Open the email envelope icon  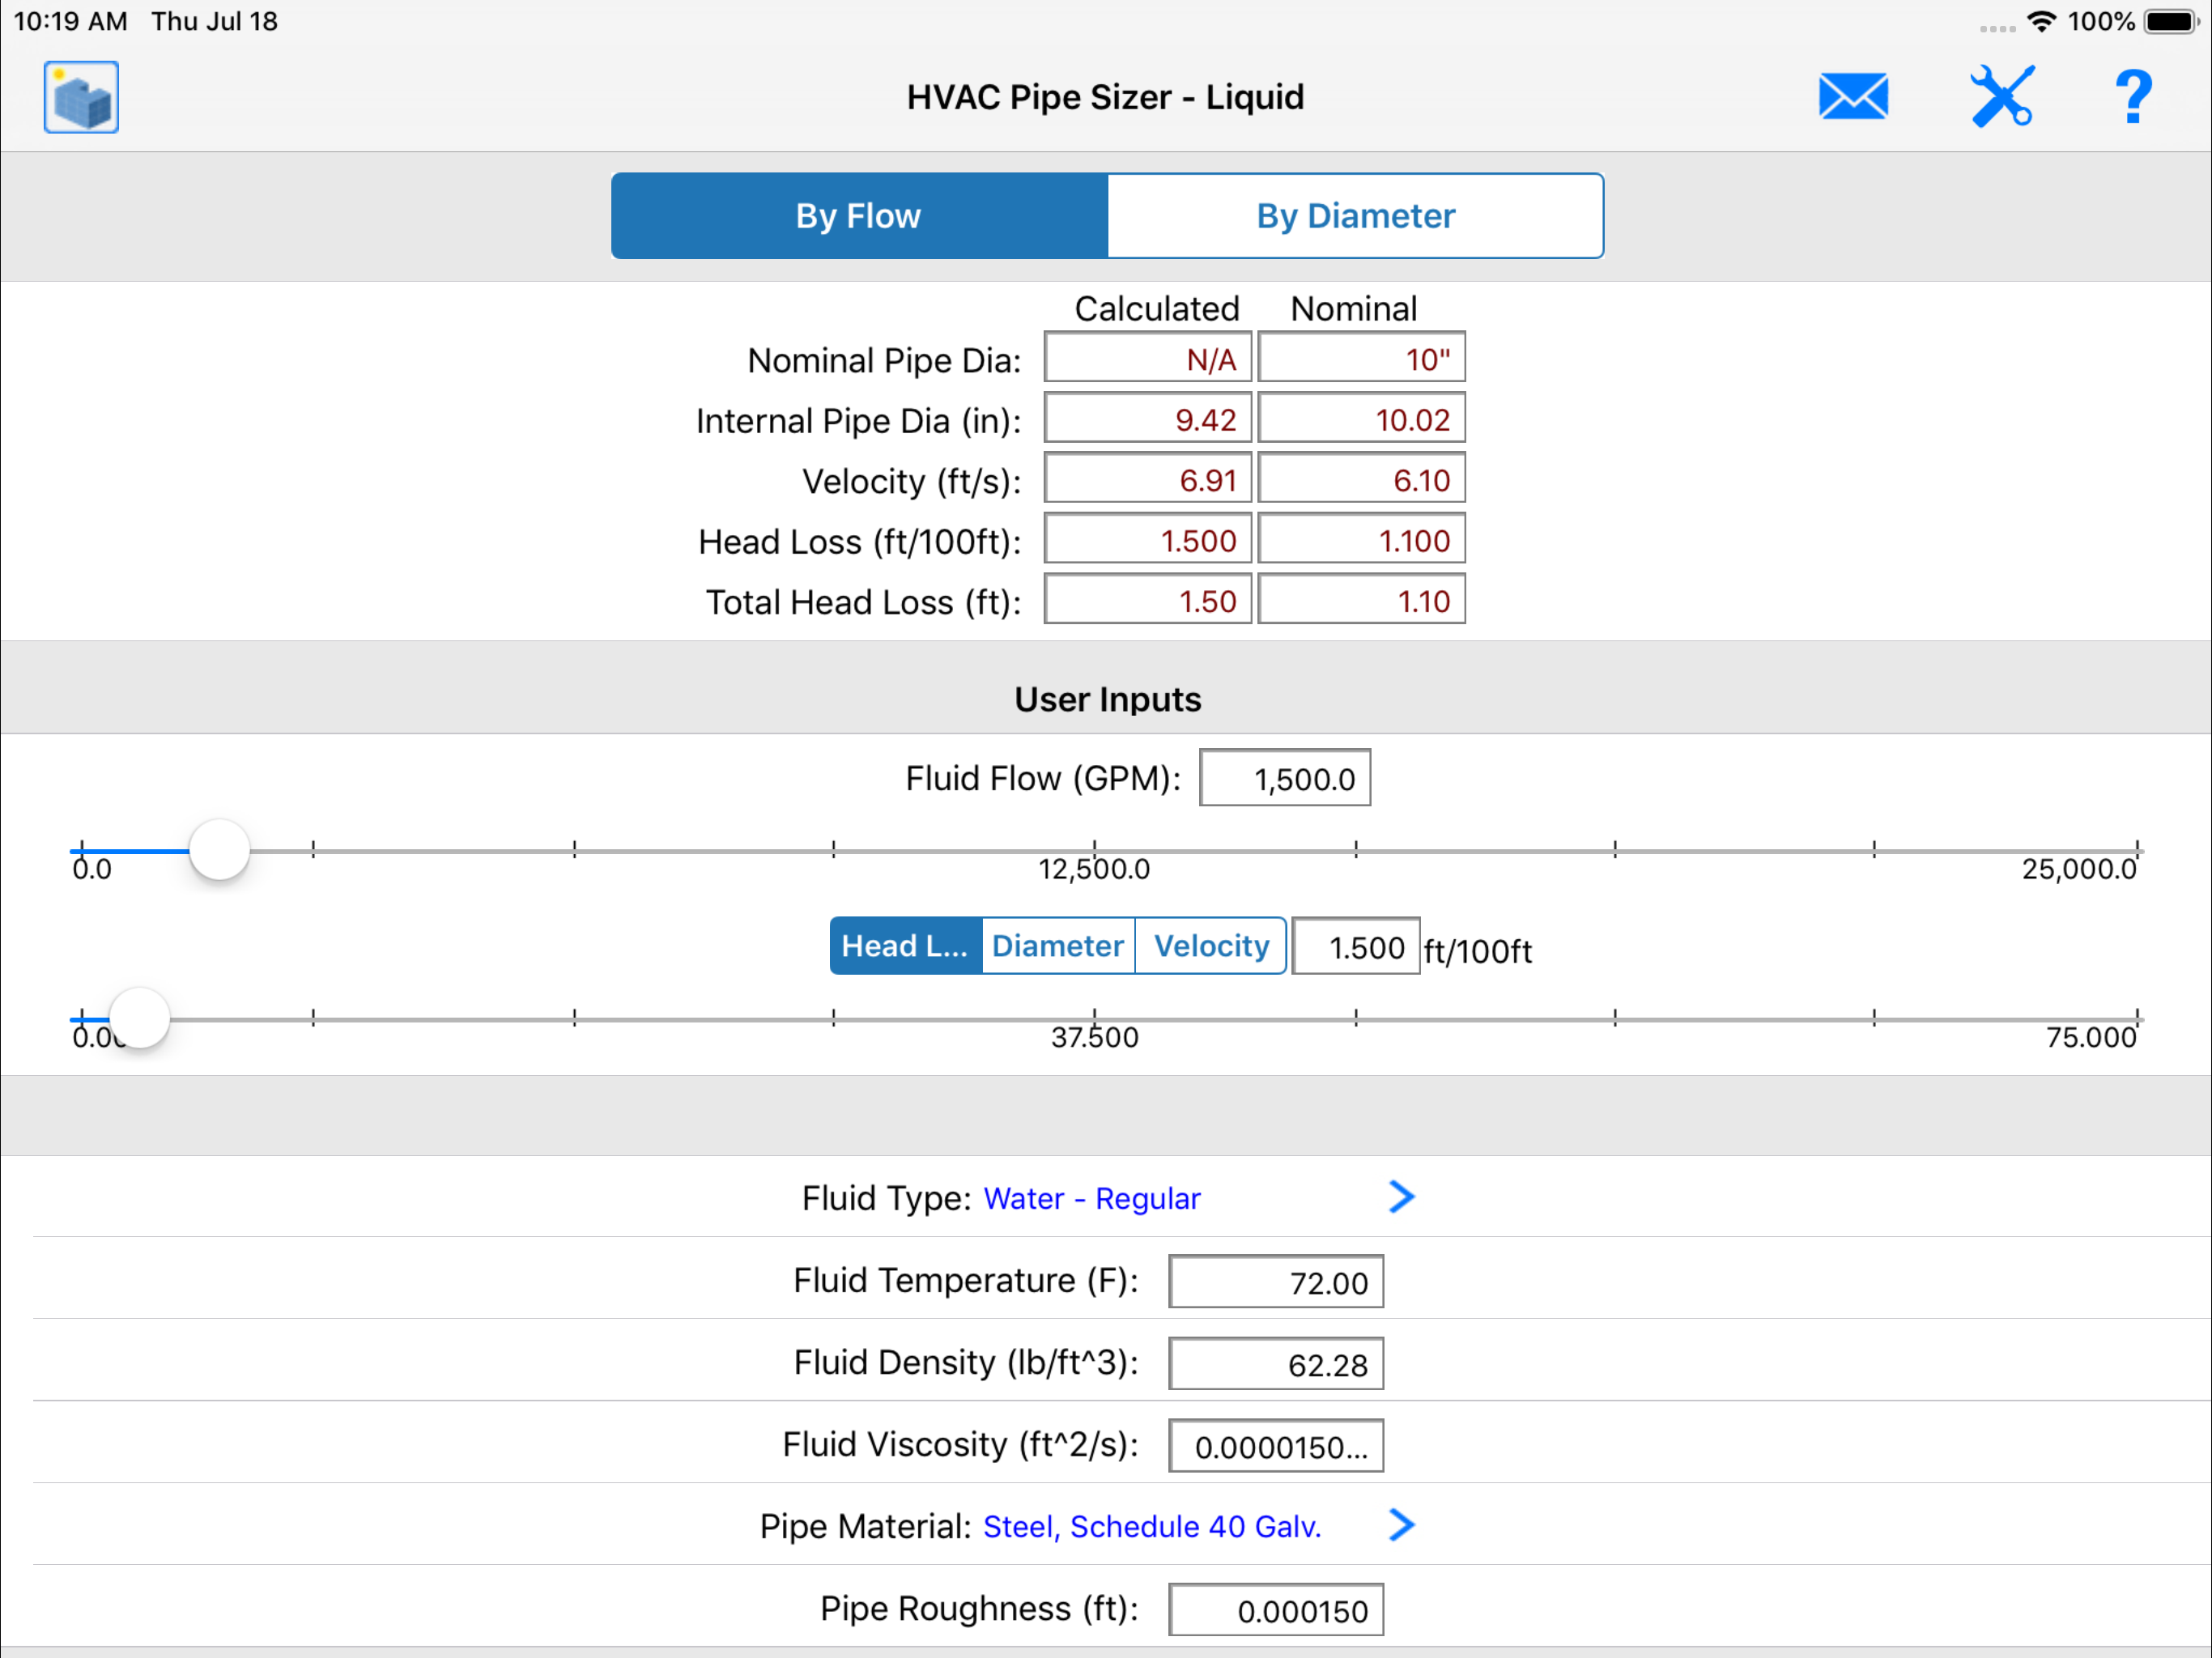(1852, 97)
